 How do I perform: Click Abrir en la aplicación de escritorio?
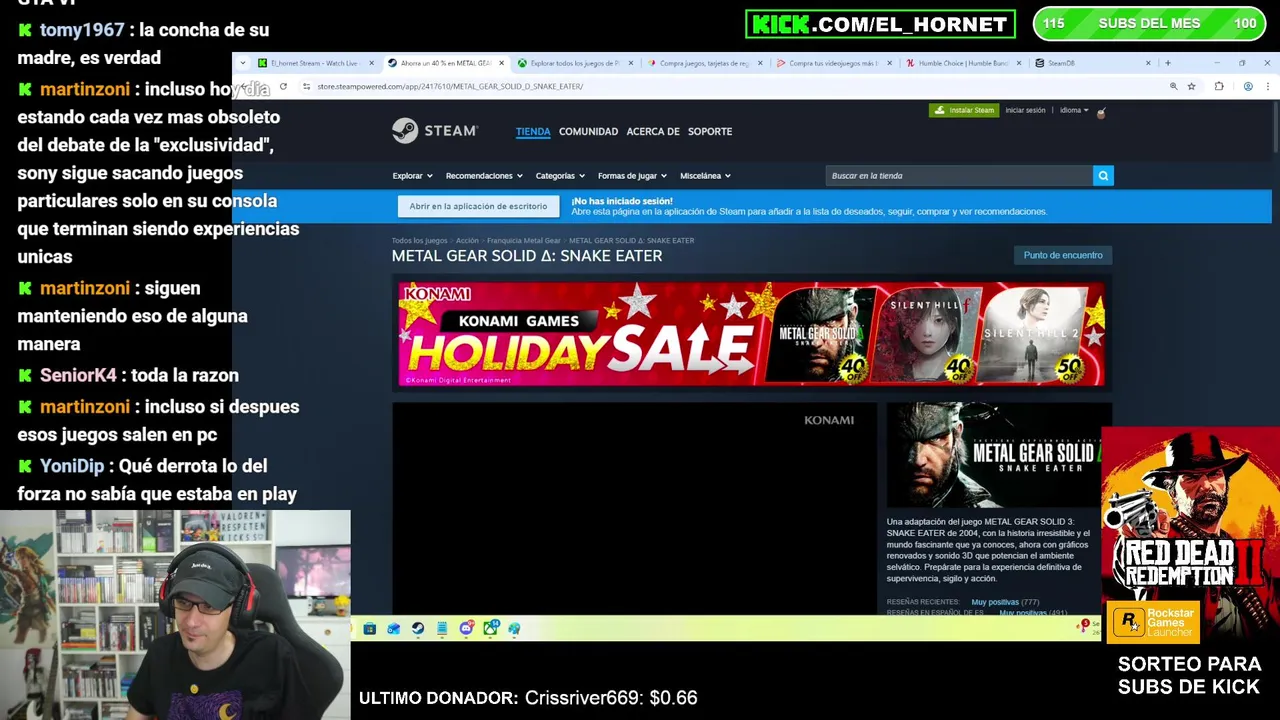click(478, 206)
